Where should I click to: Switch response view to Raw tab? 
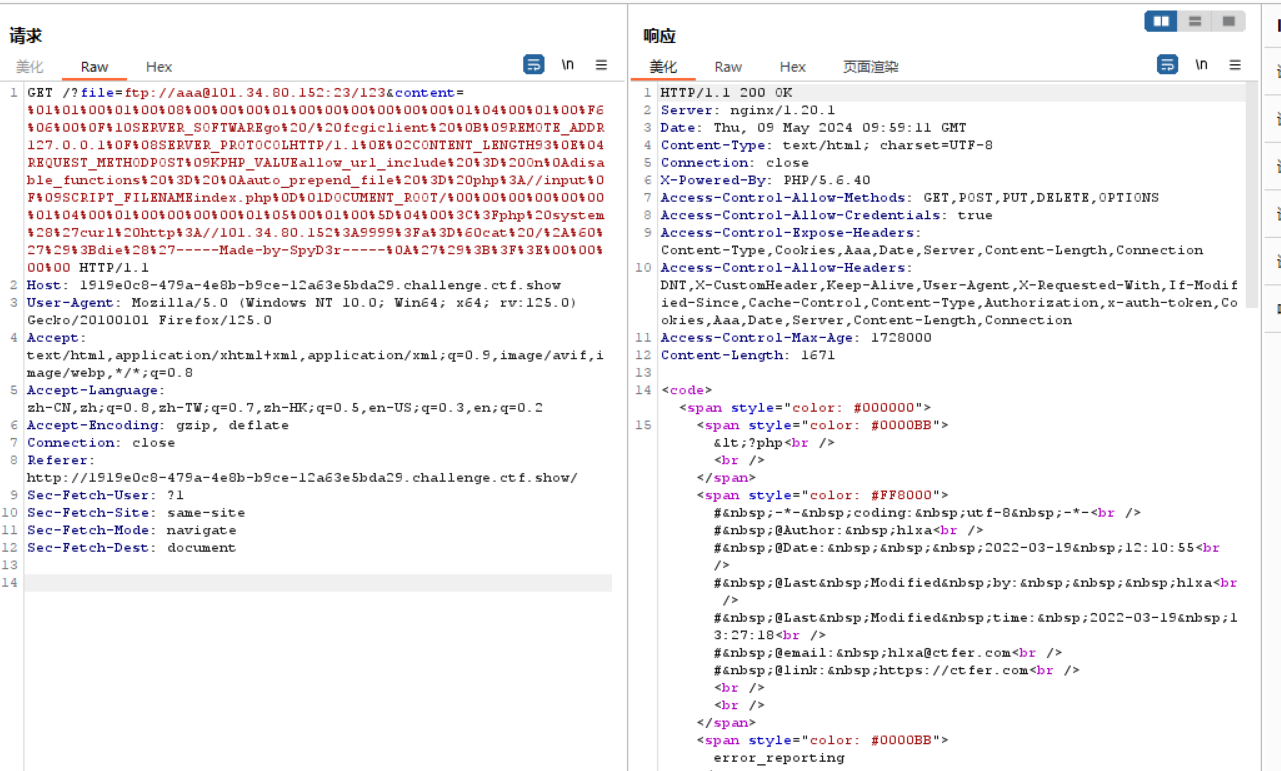pos(728,67)
